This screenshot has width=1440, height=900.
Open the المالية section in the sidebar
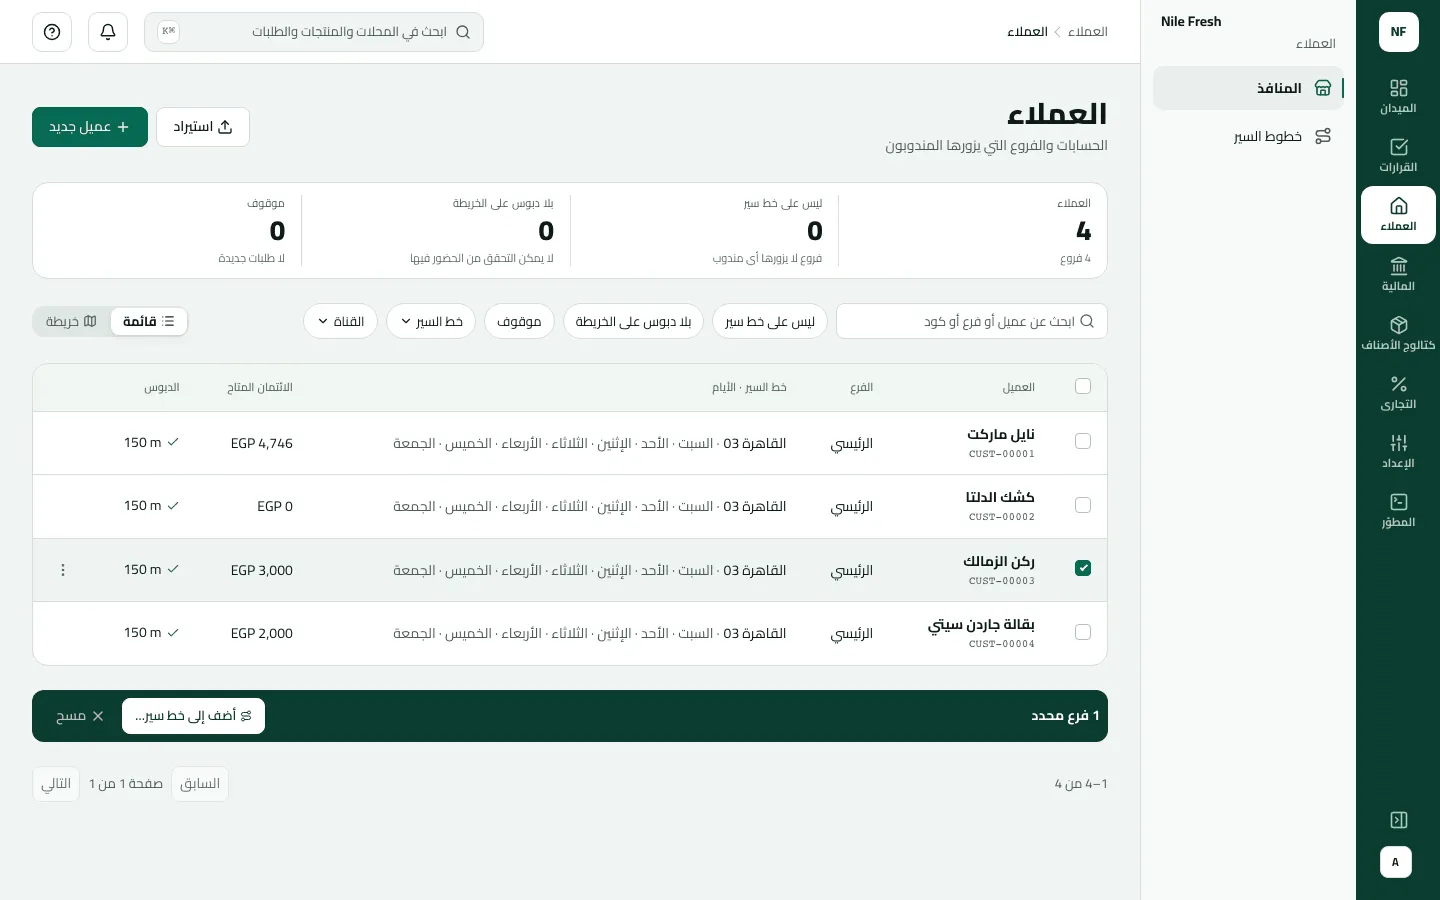1398,274
